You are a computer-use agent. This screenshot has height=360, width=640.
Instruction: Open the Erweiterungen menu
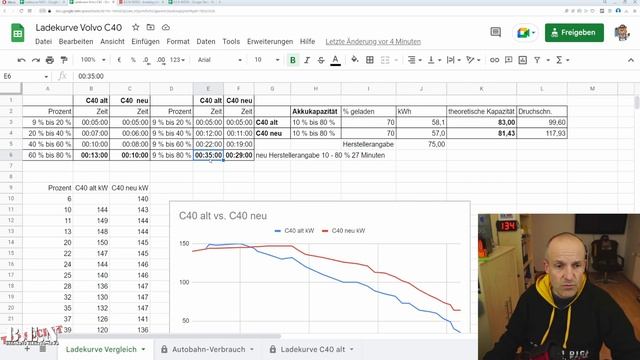pyautogui.click(x=270, y=42)
